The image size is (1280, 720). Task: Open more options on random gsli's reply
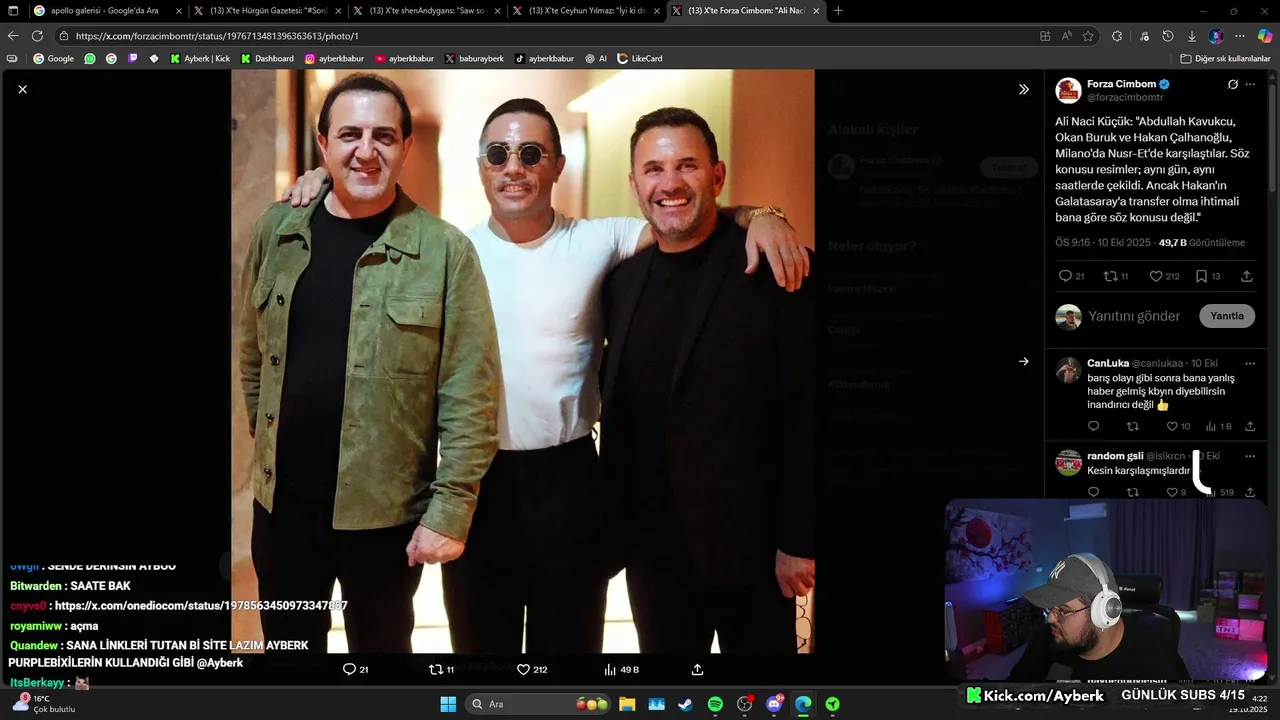click(x=1250, y=456)
